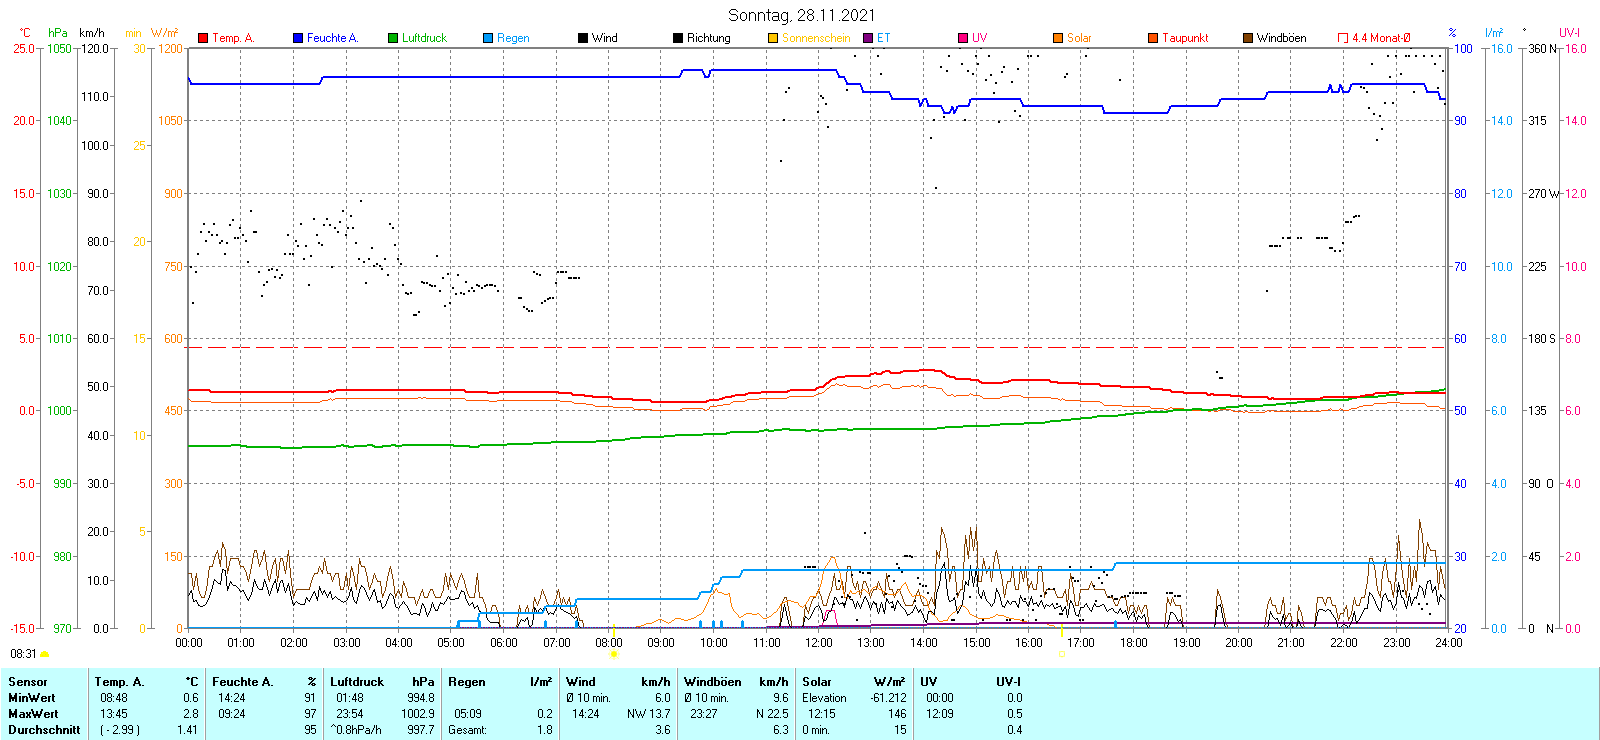1600x740 pixels.
Task: Click the MinWert row label
Action: [32, 698]
